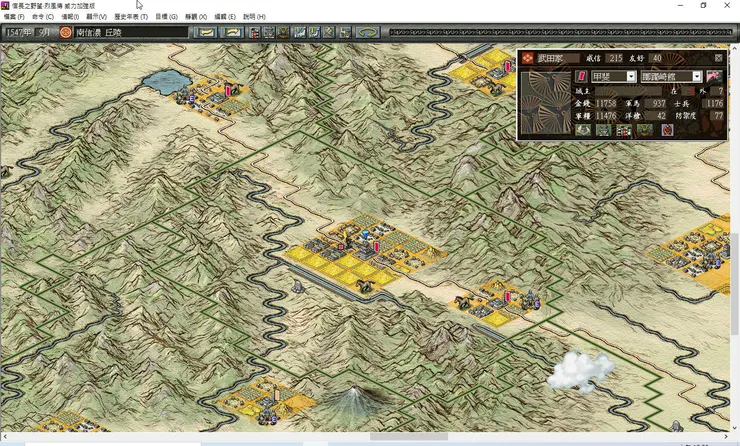Click the fan-pattern portrait in the clan panel
740x446 pixels.
(545, 103)
